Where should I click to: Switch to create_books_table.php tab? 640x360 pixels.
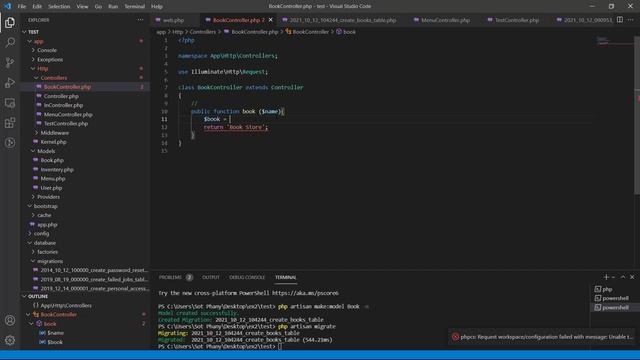(343, 20)
